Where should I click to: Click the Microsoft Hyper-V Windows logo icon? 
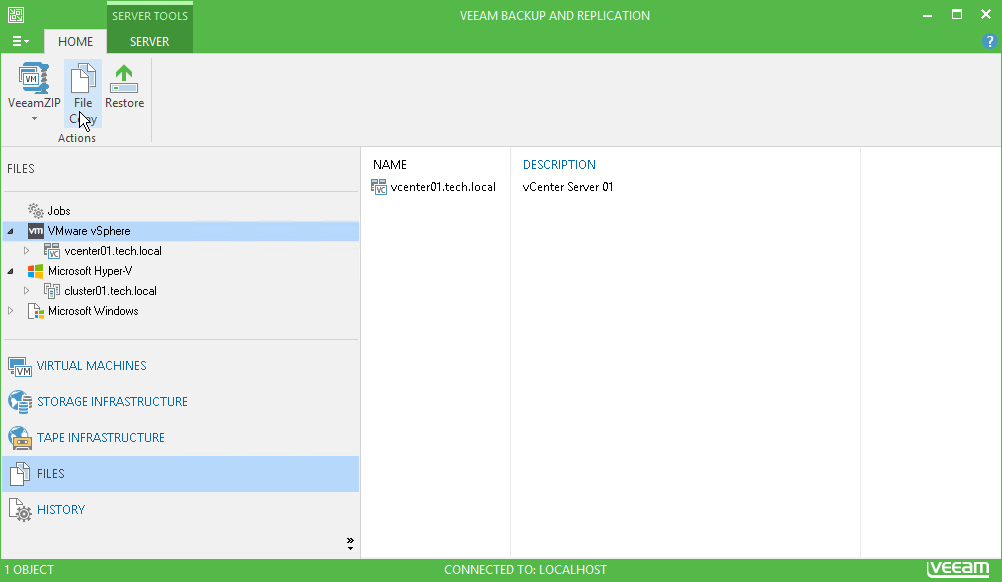tap(36, 271)
